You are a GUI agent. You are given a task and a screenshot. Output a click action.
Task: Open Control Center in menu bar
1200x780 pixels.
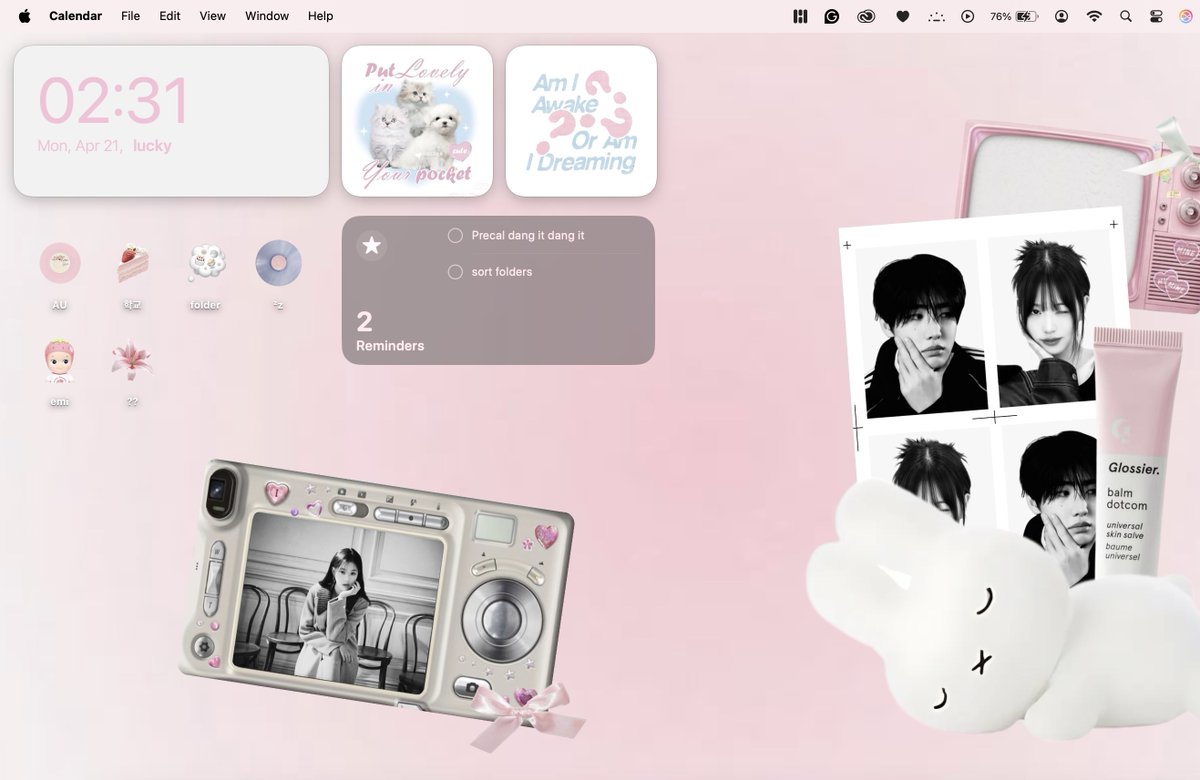tap(1156, 16)
